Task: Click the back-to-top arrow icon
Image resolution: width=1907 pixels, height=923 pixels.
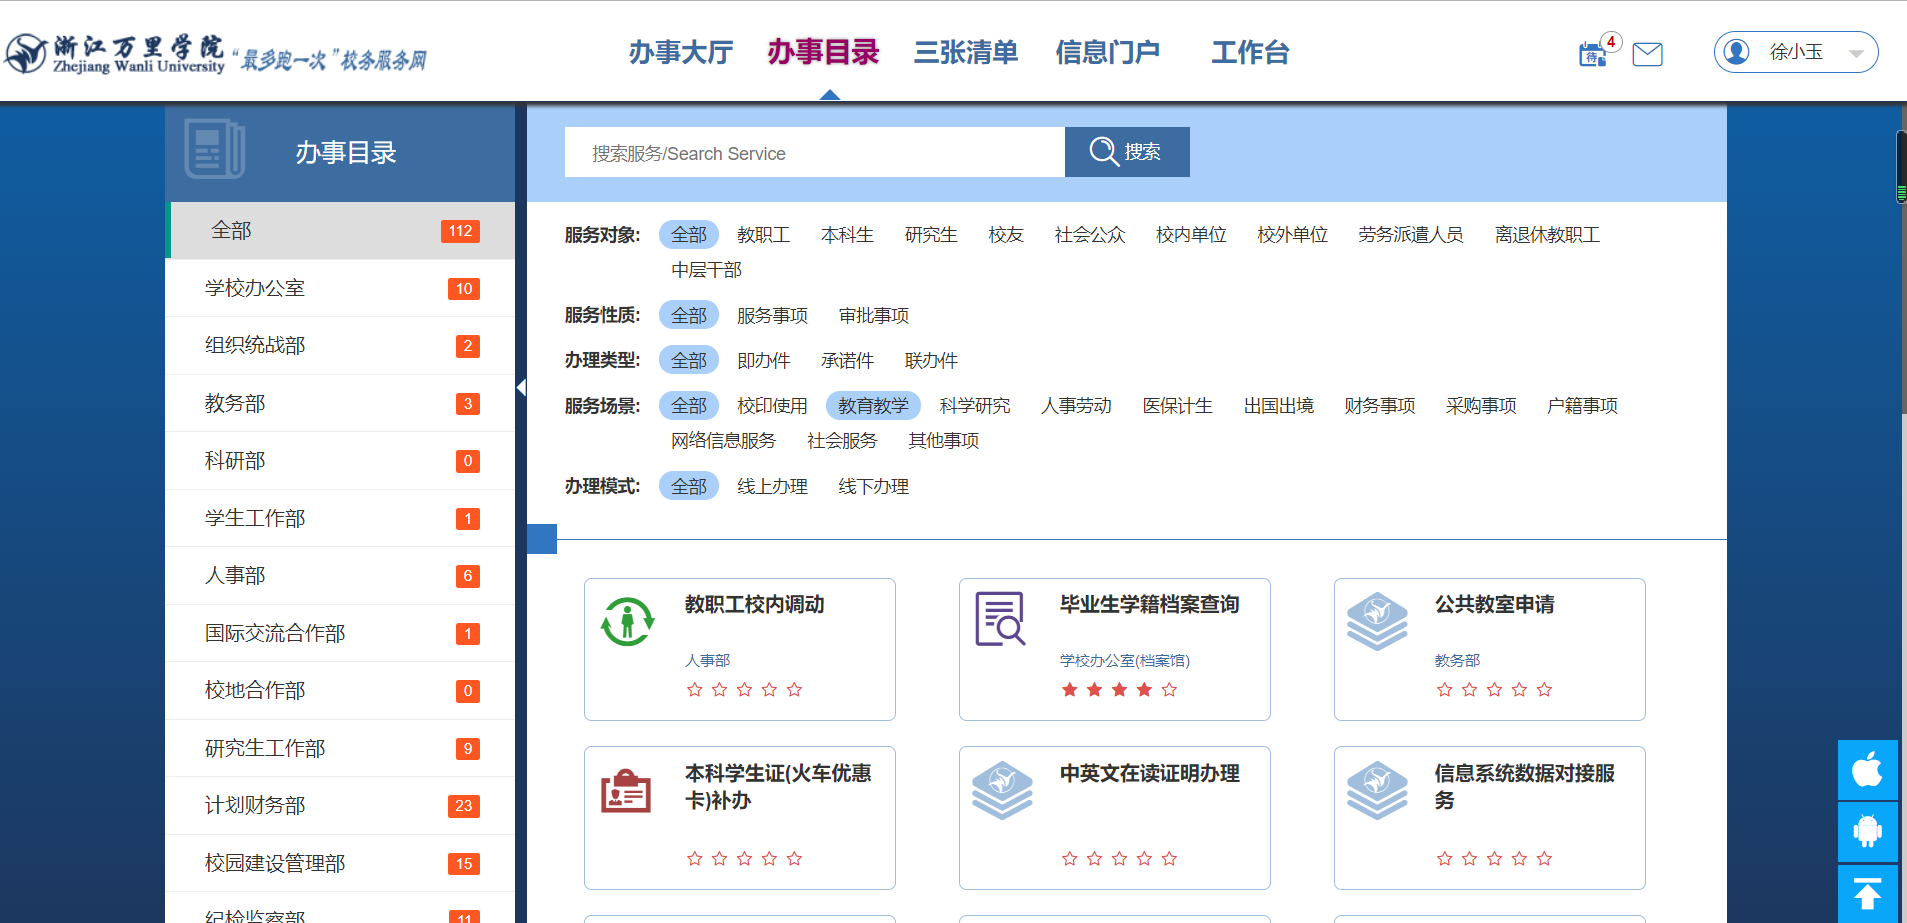Action: pos(1867,893)
